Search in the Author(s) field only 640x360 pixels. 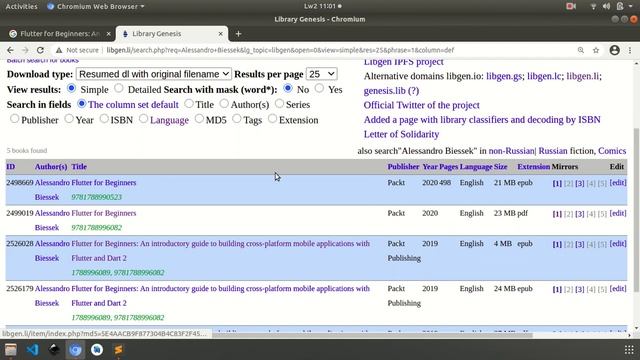pyautogui.click(x=224, y=104)
